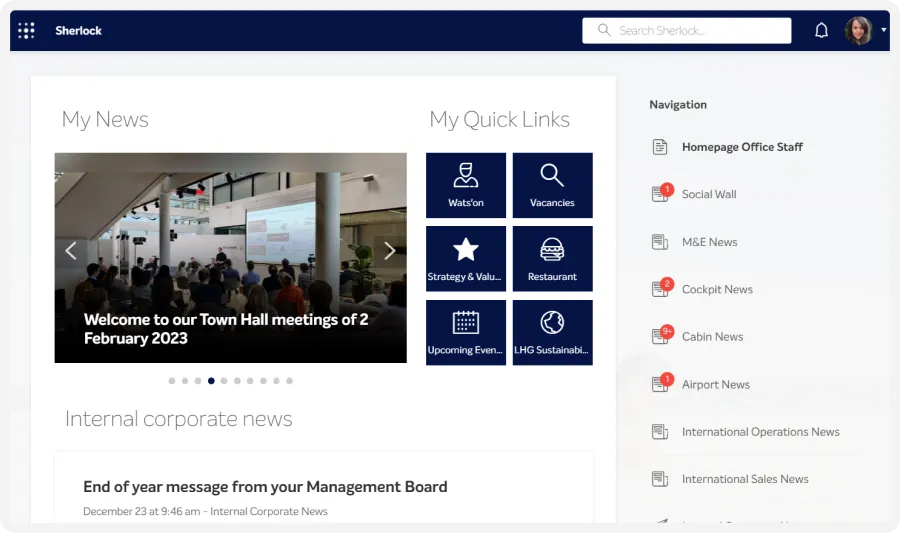Click the Internal corporate news heading
This screenshot has width=900, height=533.
click(179, 419)
